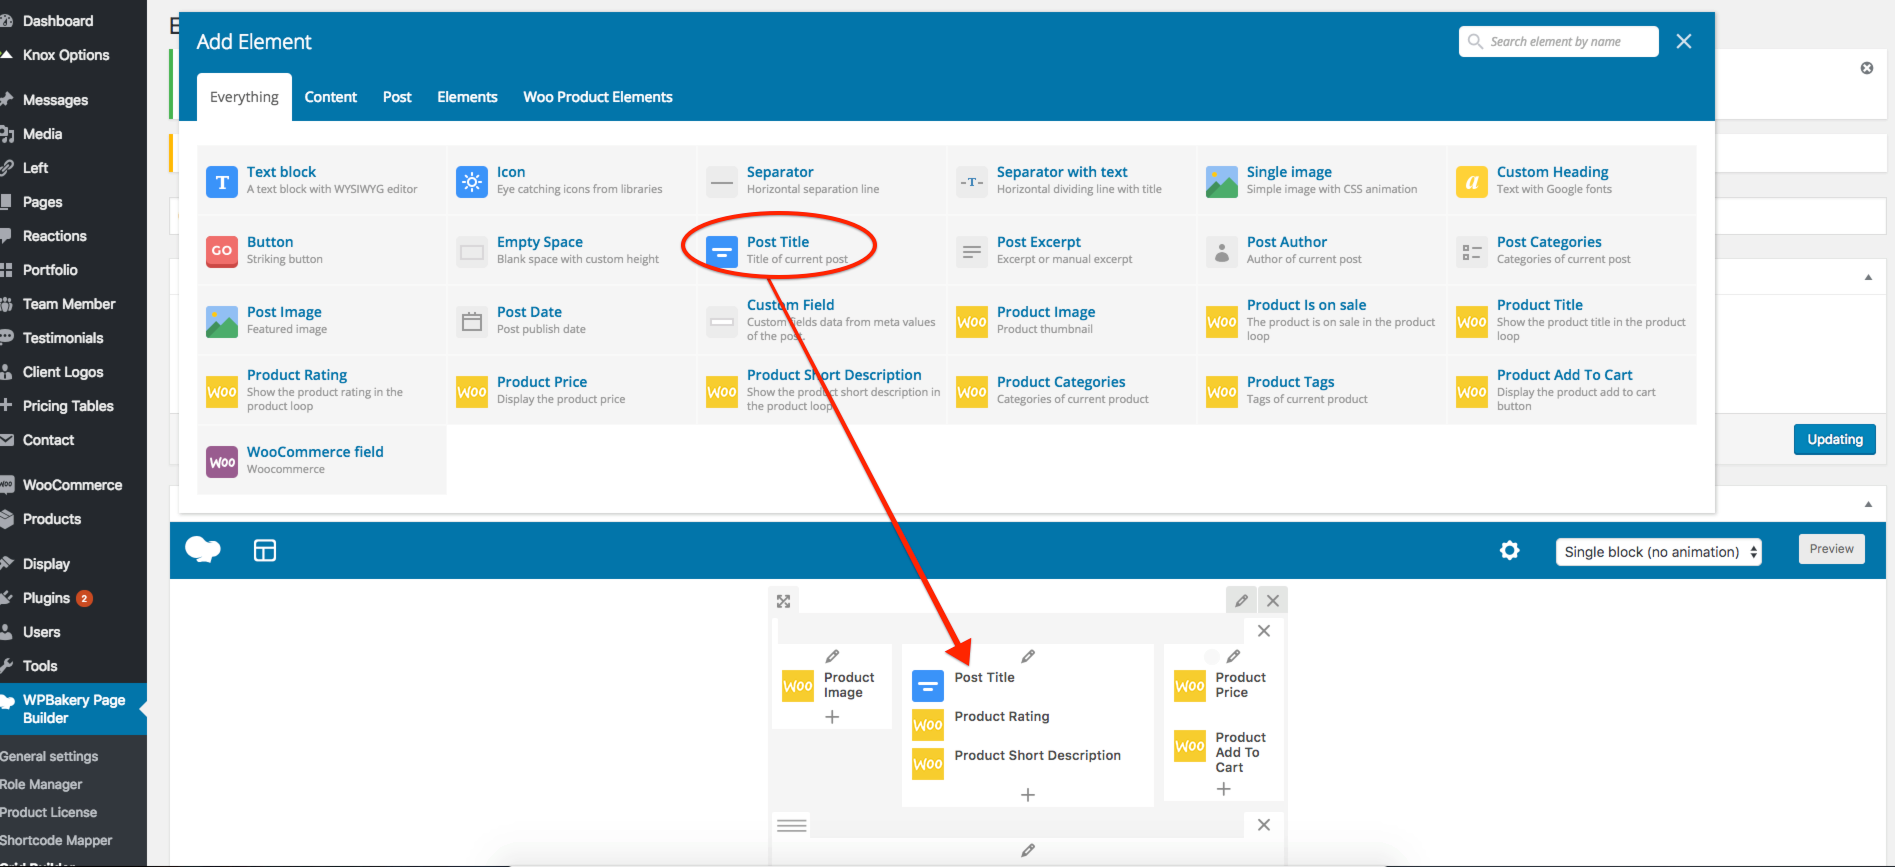Open Shortcode Mapper settings

(56, 840)
